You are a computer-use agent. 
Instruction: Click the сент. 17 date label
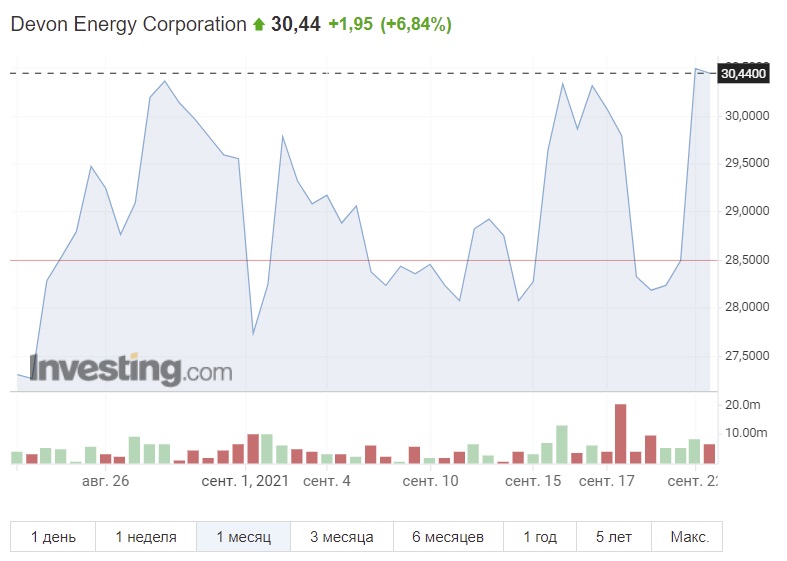tap(607, 481)
